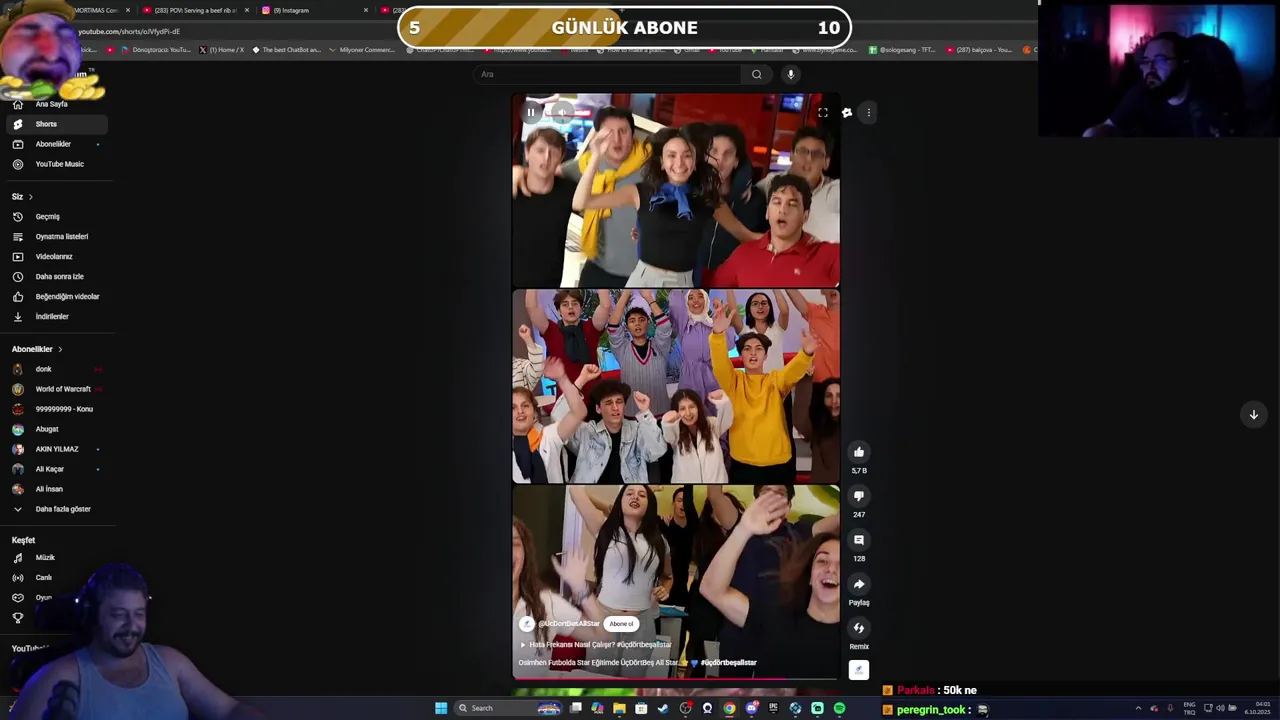Open Geçmiş watch history
1280x720 pixels.
pos(57,217)
